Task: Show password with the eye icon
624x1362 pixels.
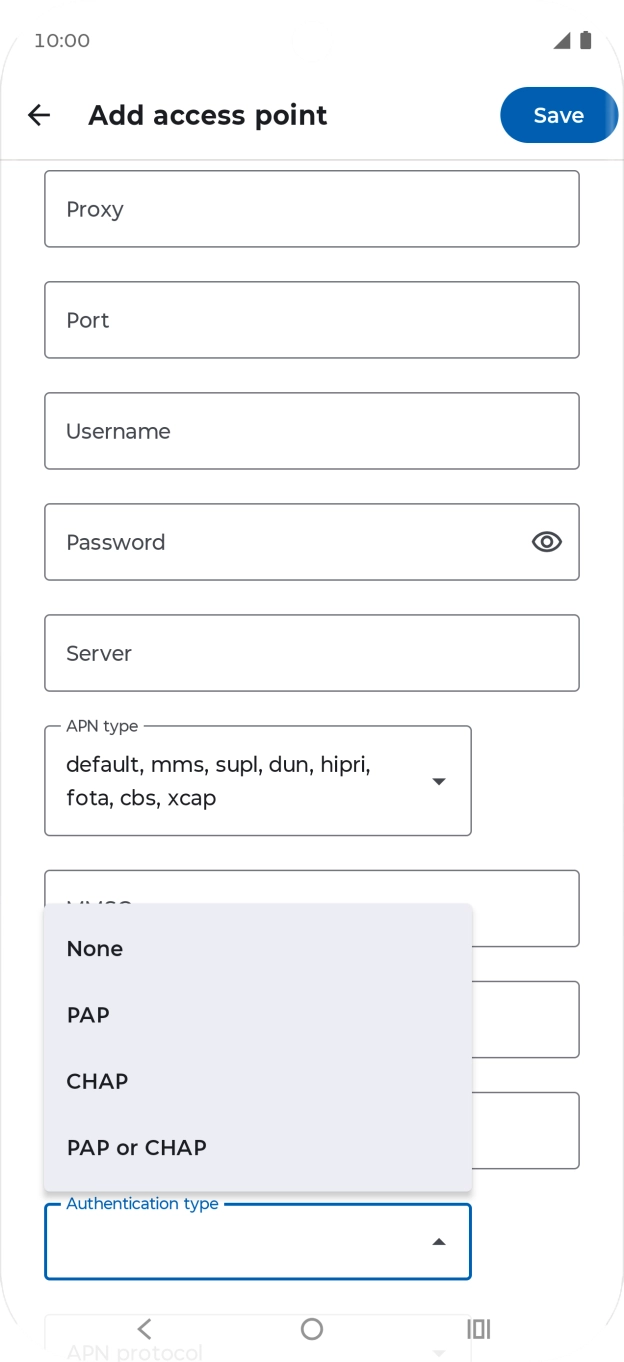Action: 546,542
